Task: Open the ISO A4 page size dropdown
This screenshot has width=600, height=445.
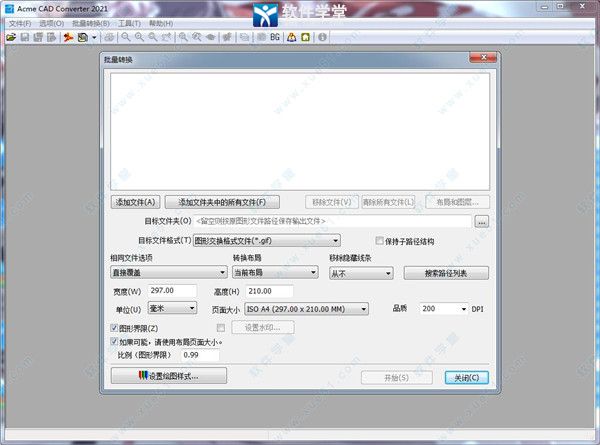Action: coord(307,309)
